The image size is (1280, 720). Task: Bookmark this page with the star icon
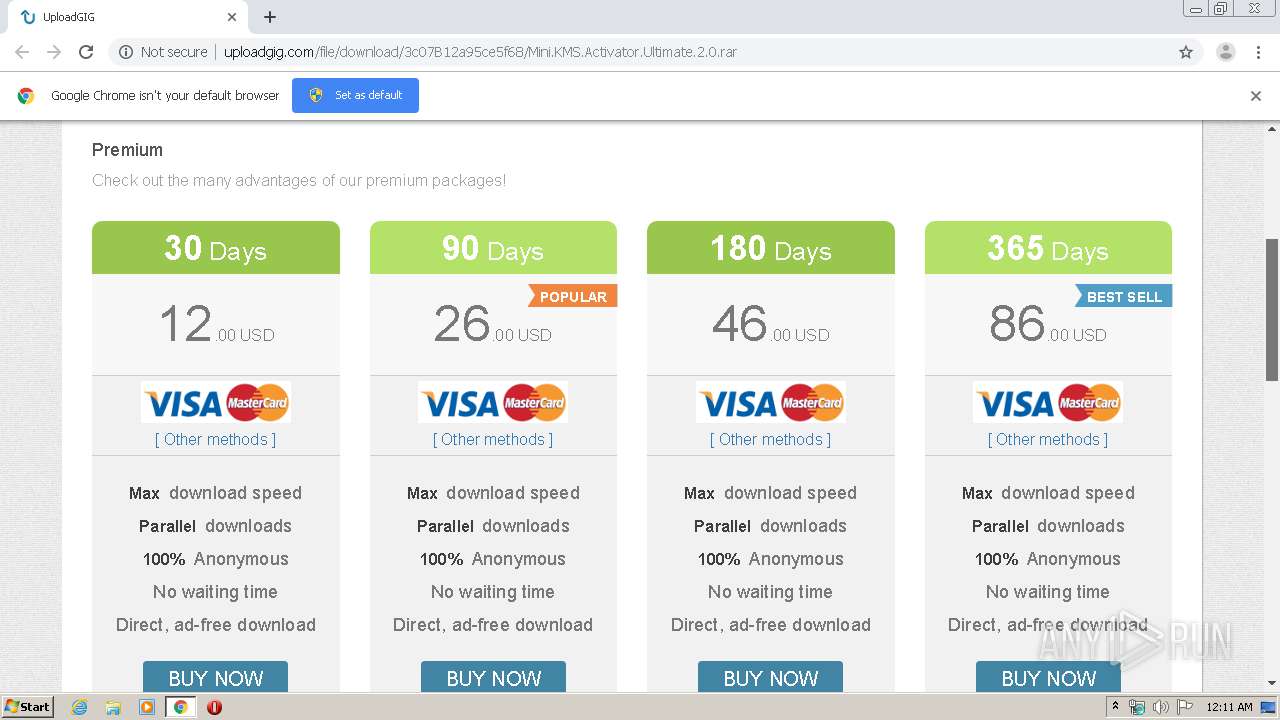pos(1186,52)
